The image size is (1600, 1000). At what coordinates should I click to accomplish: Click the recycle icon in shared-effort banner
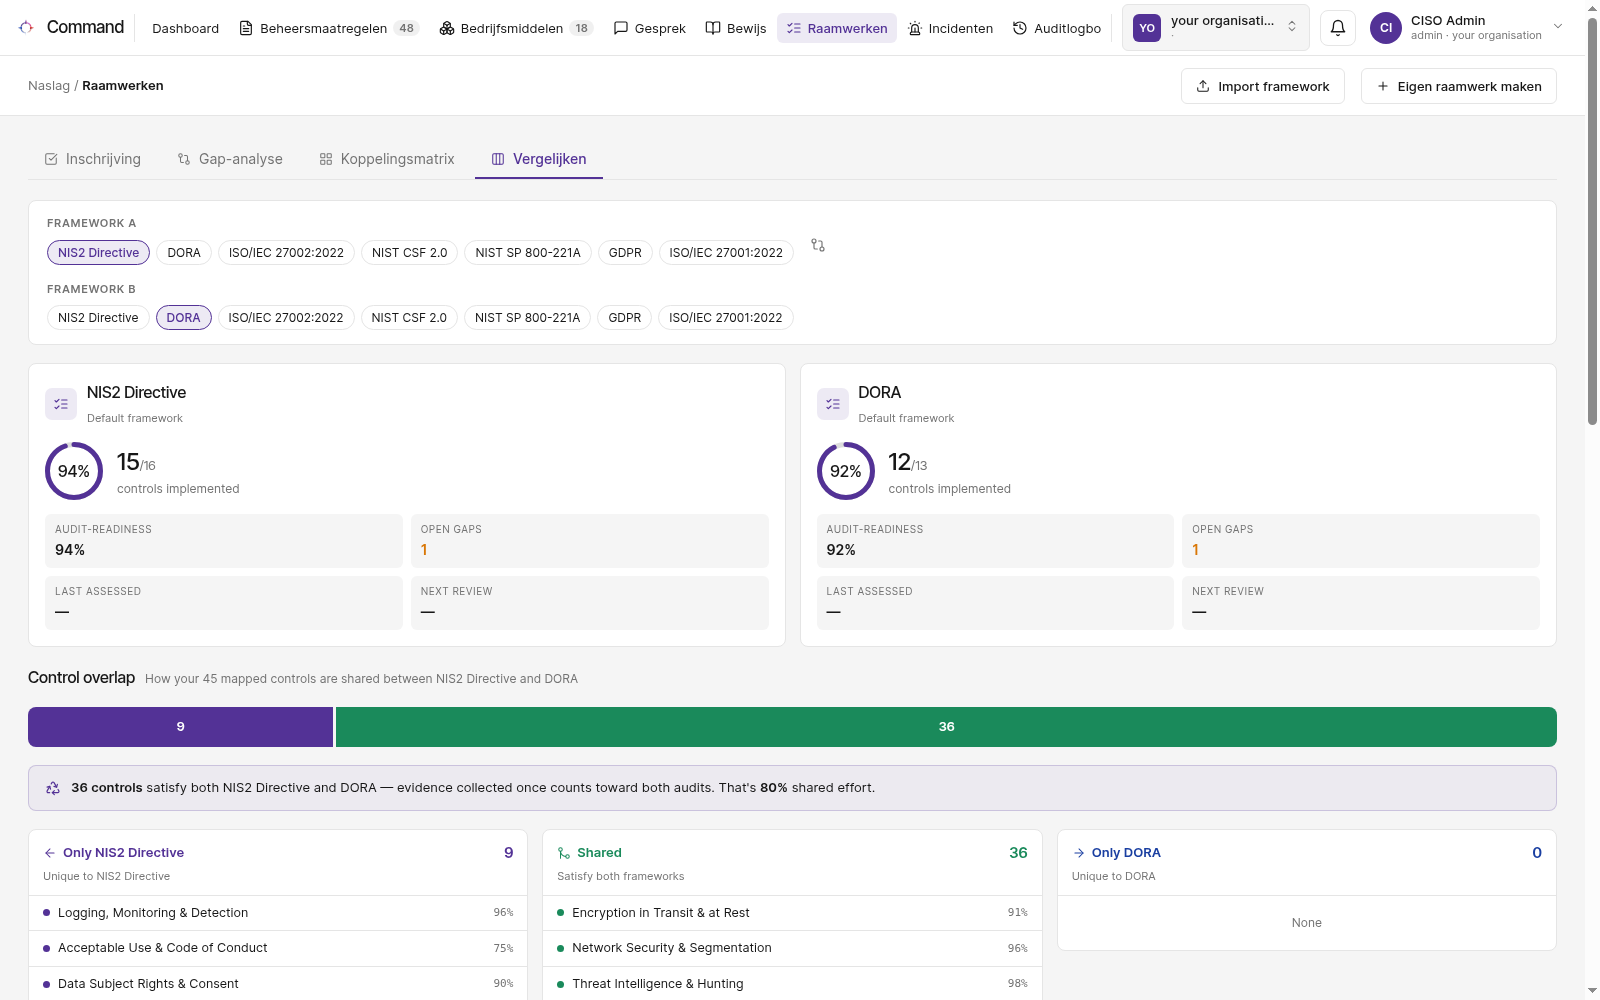pyautogui.click(x=53, y=788)
